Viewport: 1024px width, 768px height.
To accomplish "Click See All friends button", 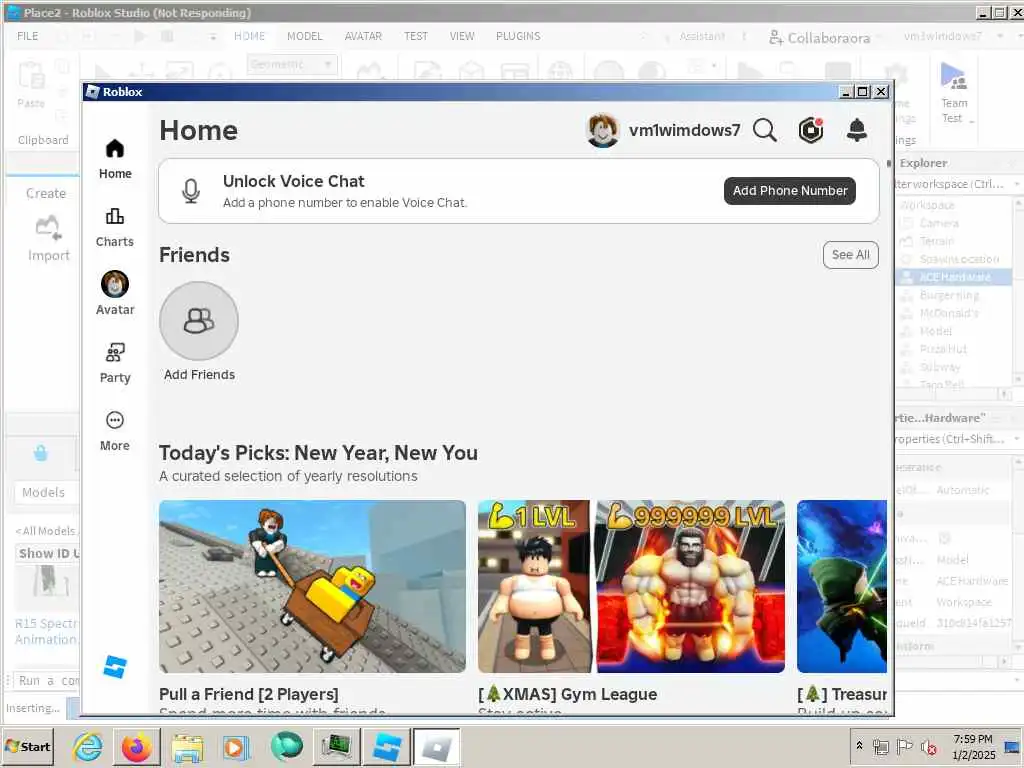I will coord(850,255).
